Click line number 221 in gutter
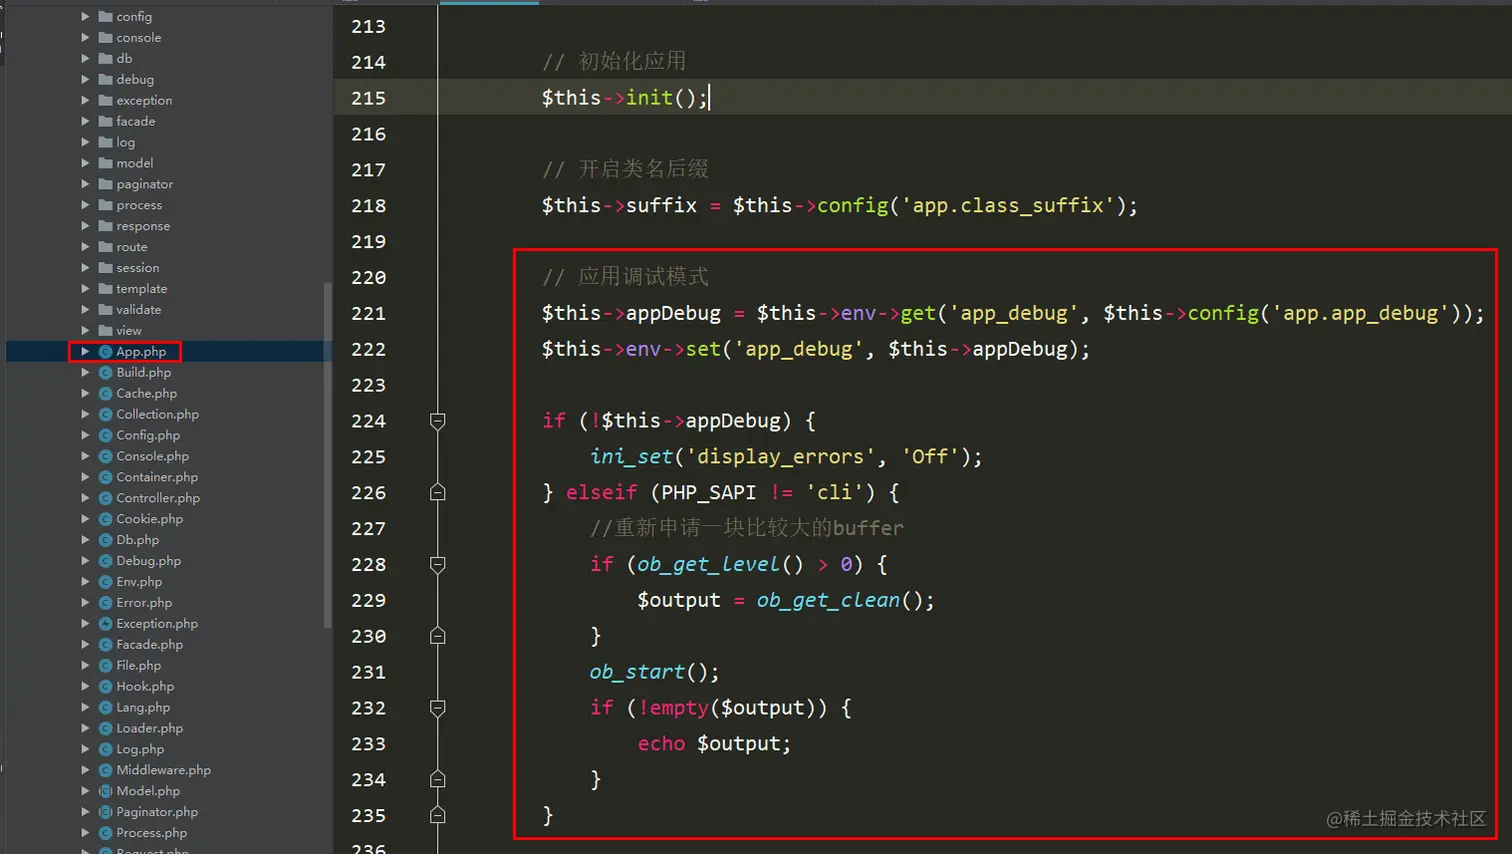This screenshot has width=1512, height=854. point(368,314)
